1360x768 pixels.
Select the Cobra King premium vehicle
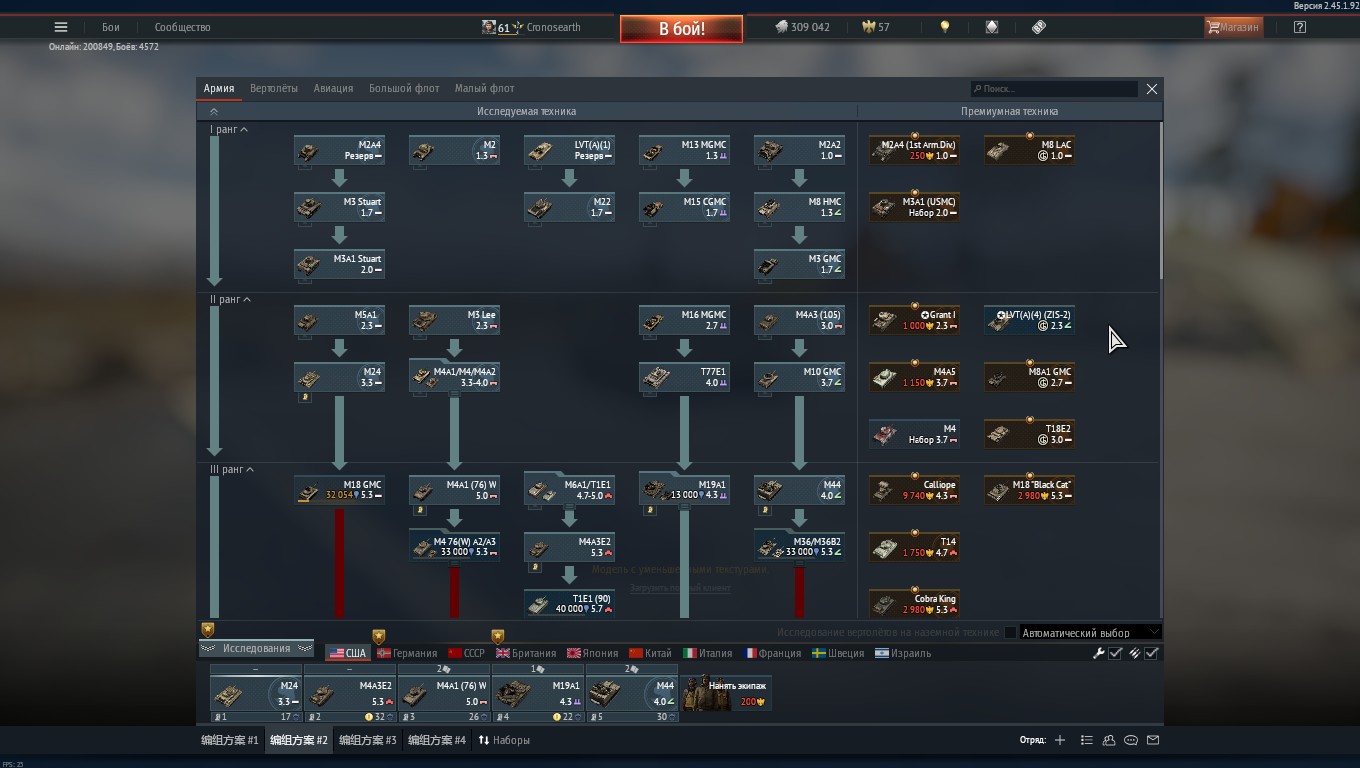914,603
